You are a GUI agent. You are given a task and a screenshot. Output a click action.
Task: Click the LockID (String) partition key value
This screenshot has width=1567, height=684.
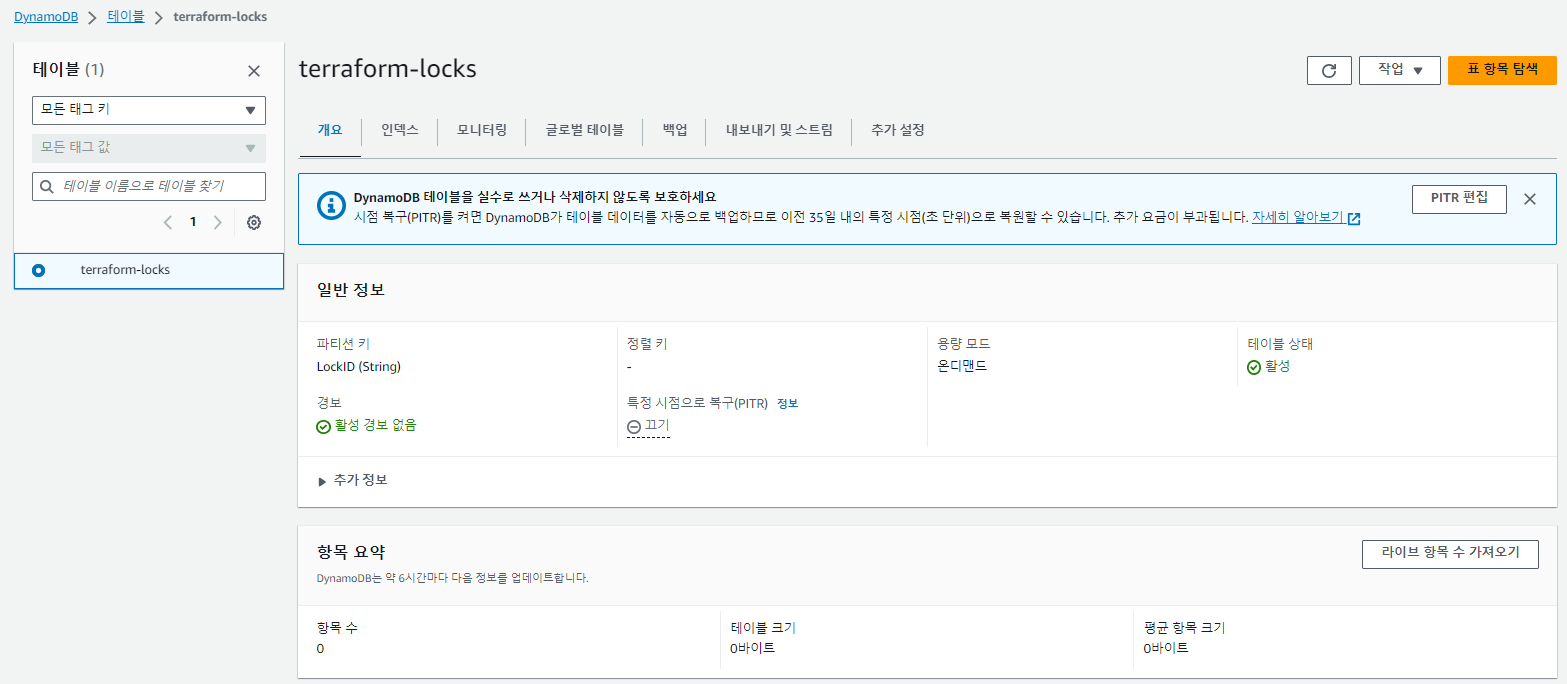(x=359, y=367)
